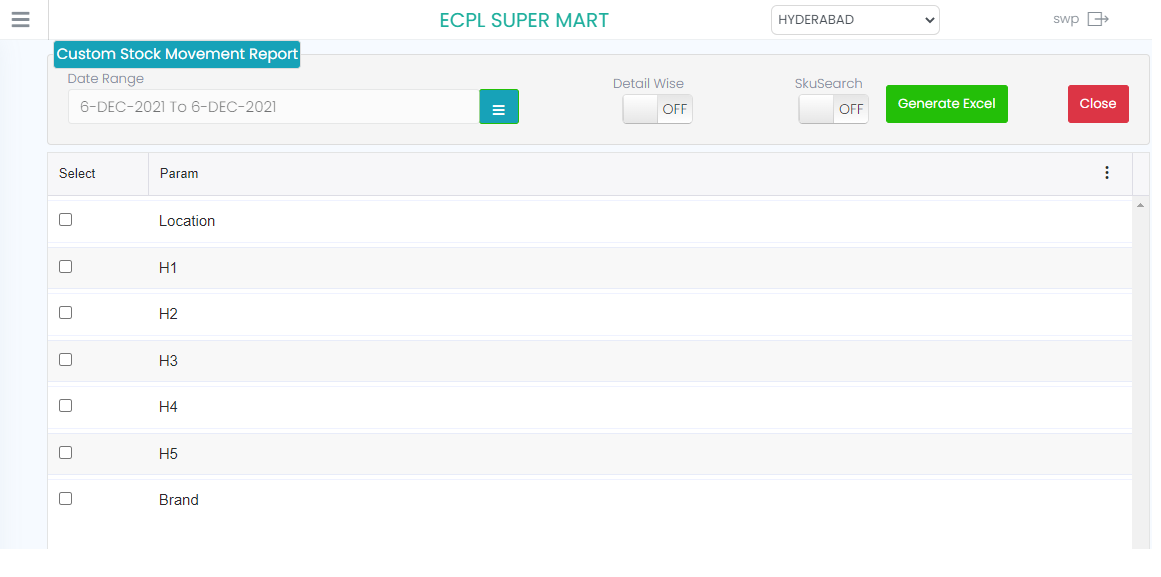This screenshot has width=1161, height=577.
Task: Check the H5 parameter checkbox
Action: [x=66, y=452]
